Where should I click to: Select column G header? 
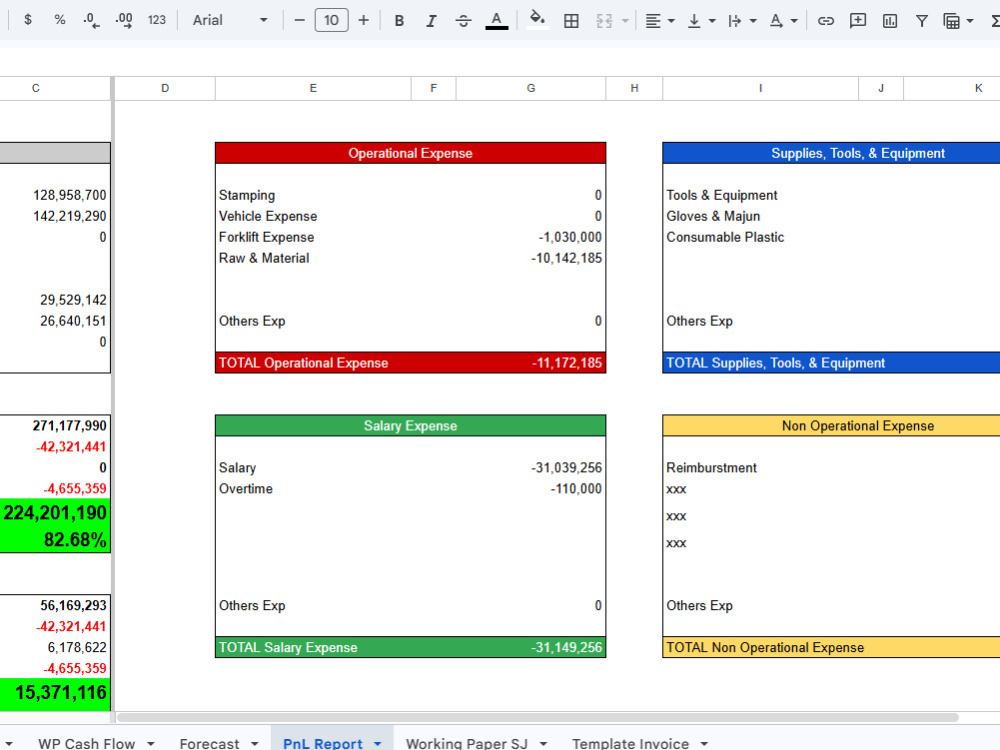coord(531,88)
